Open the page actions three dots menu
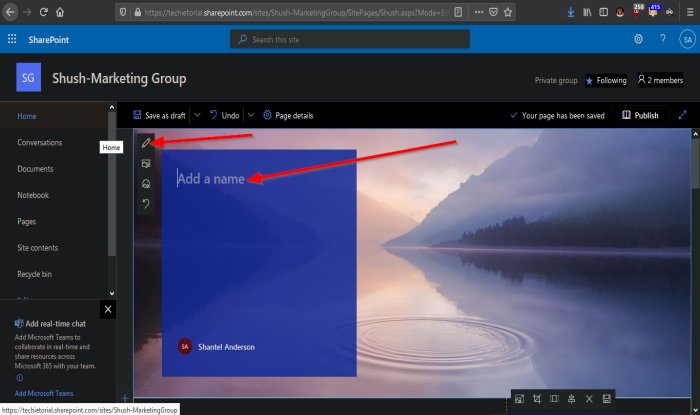This screenshot has height=415, width=700. tap(479, 12)
